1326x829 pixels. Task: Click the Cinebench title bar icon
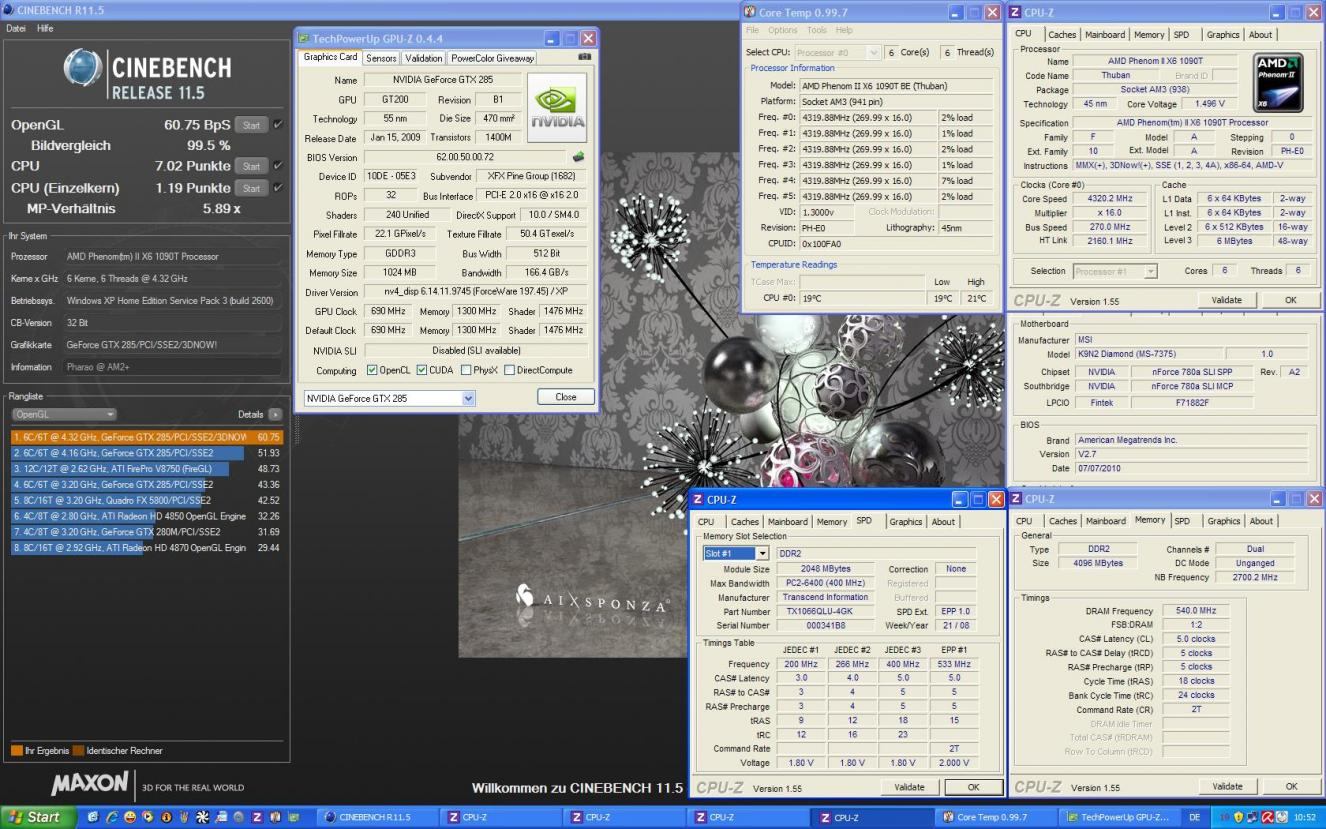(x=9, y=10)
